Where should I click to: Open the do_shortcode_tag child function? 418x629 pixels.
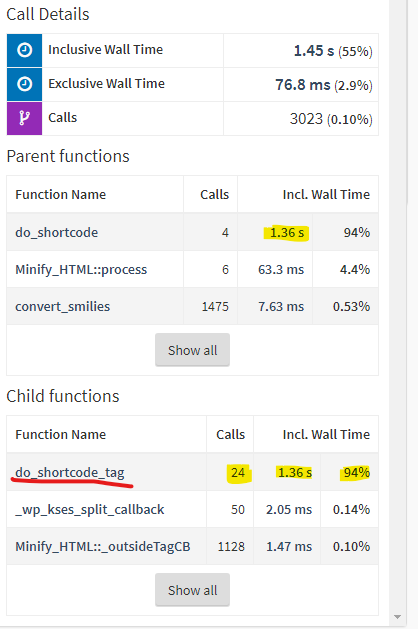click(70, 473)
